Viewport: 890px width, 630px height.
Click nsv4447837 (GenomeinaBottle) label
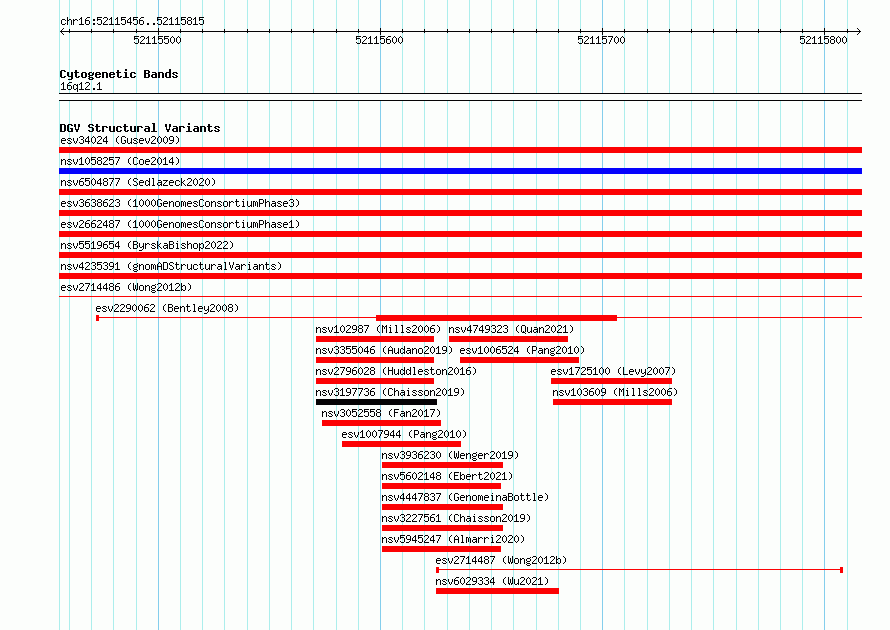tap(465, 497)
